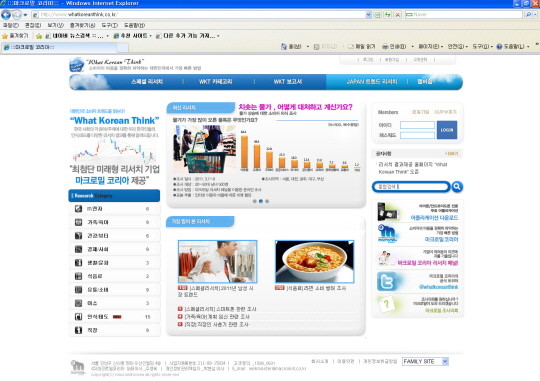
Task: Click the browser Back arrow button
Action: tap(6, 15)
